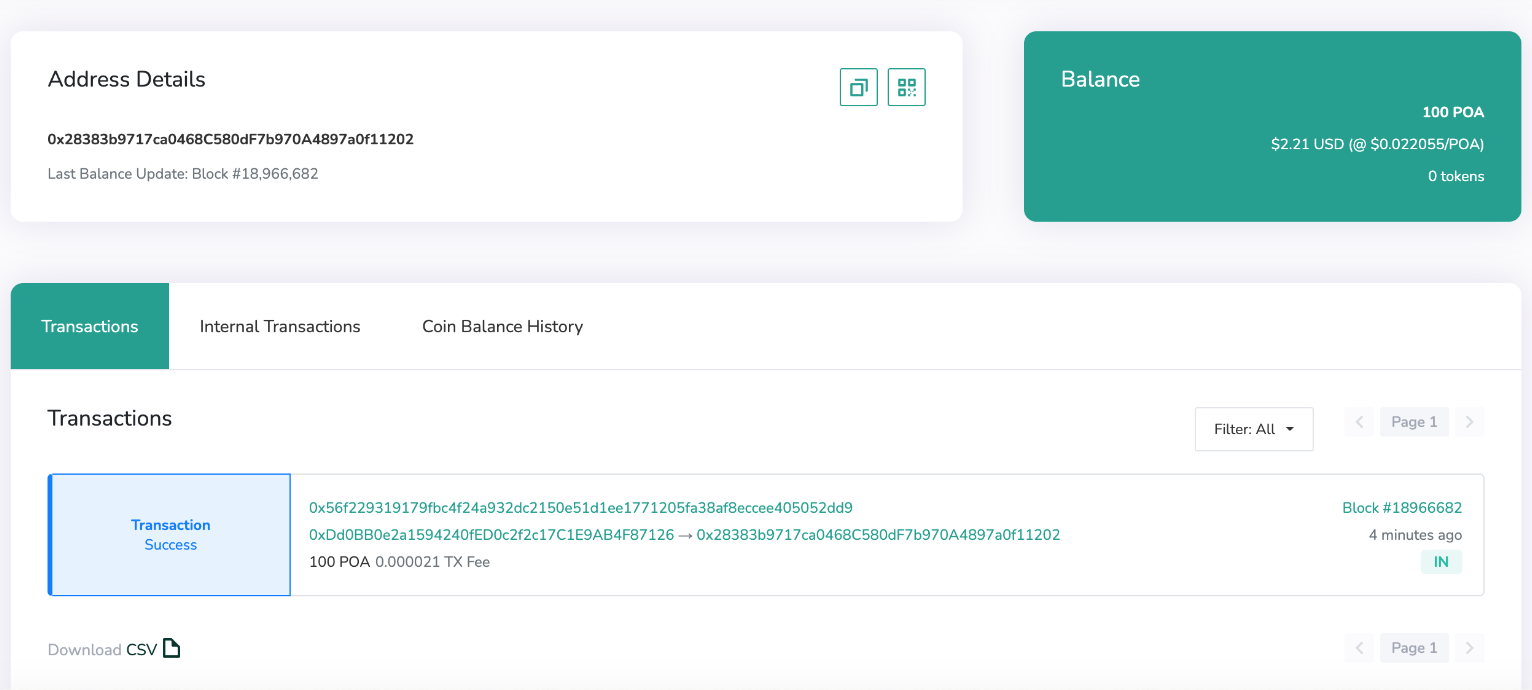Open the Filter: All dropdown
The height and width of the screenshot is (690, 1532).
tap(1254, 429)
